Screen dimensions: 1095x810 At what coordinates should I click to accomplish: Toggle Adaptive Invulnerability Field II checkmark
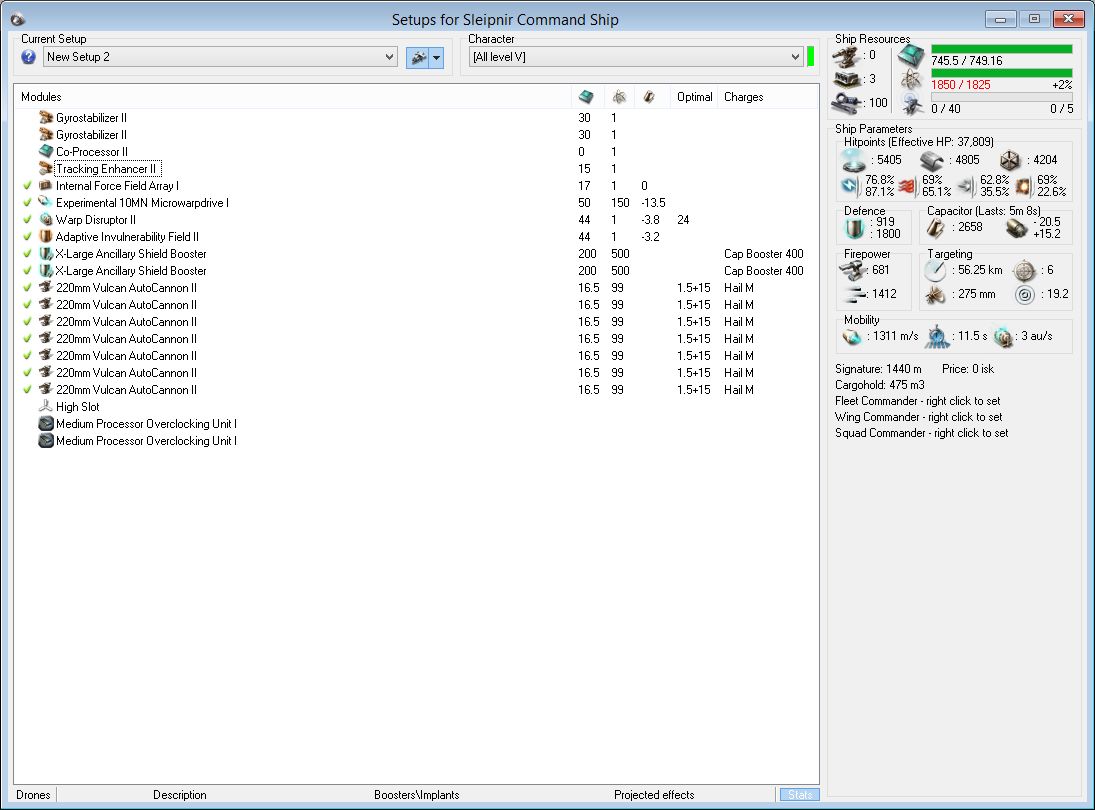(27, 237)
